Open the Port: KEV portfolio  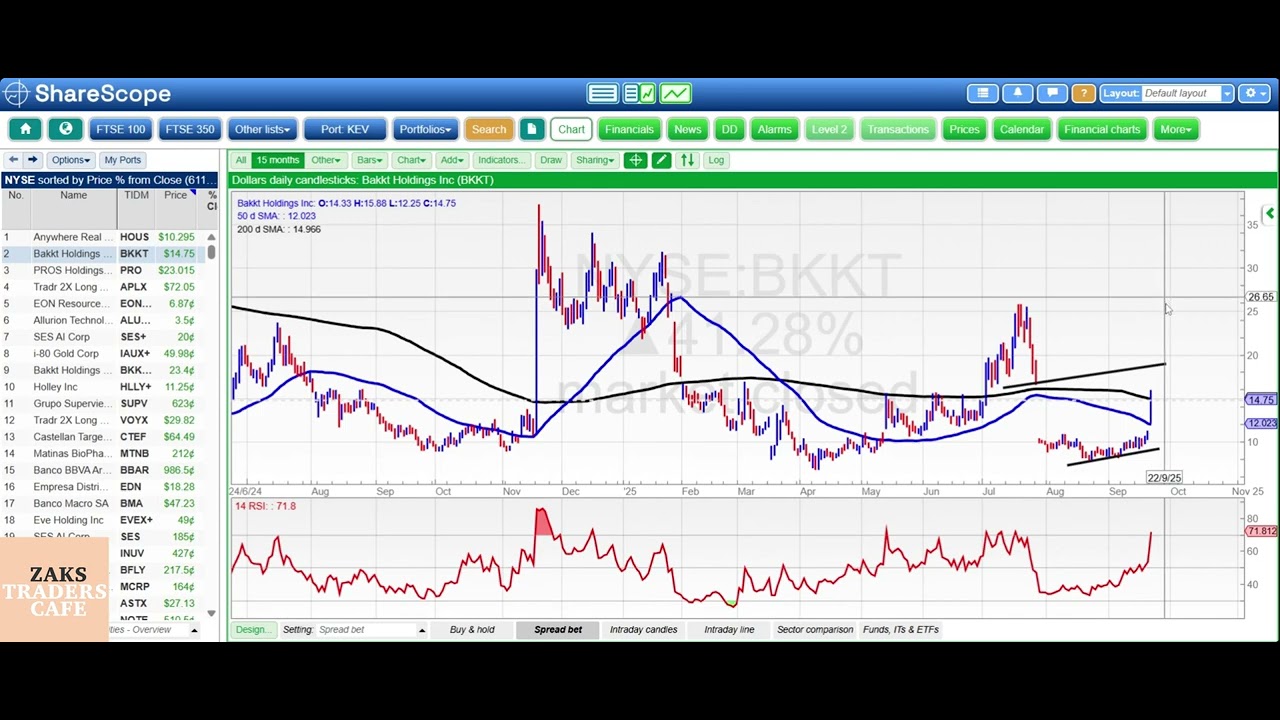pyautogui.click(x=345, y=129)
